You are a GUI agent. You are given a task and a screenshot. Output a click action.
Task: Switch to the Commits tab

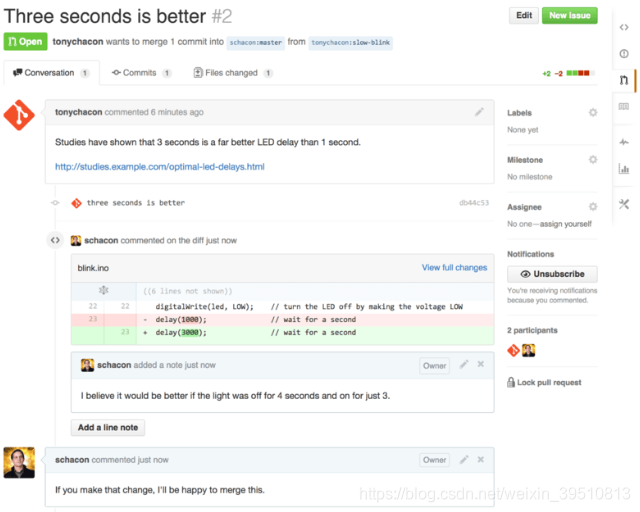[141, 73]
